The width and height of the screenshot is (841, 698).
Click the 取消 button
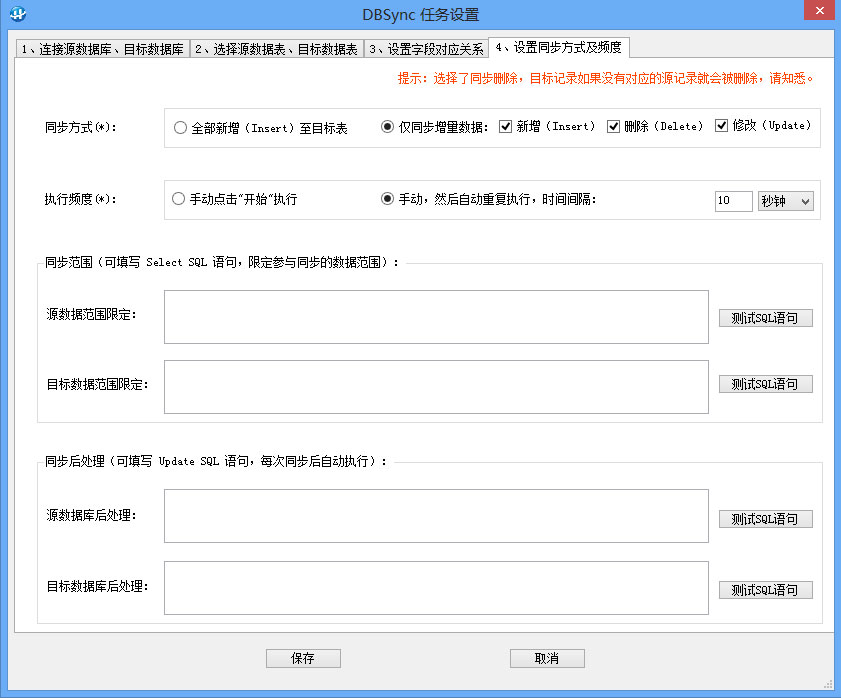point(547,658)
